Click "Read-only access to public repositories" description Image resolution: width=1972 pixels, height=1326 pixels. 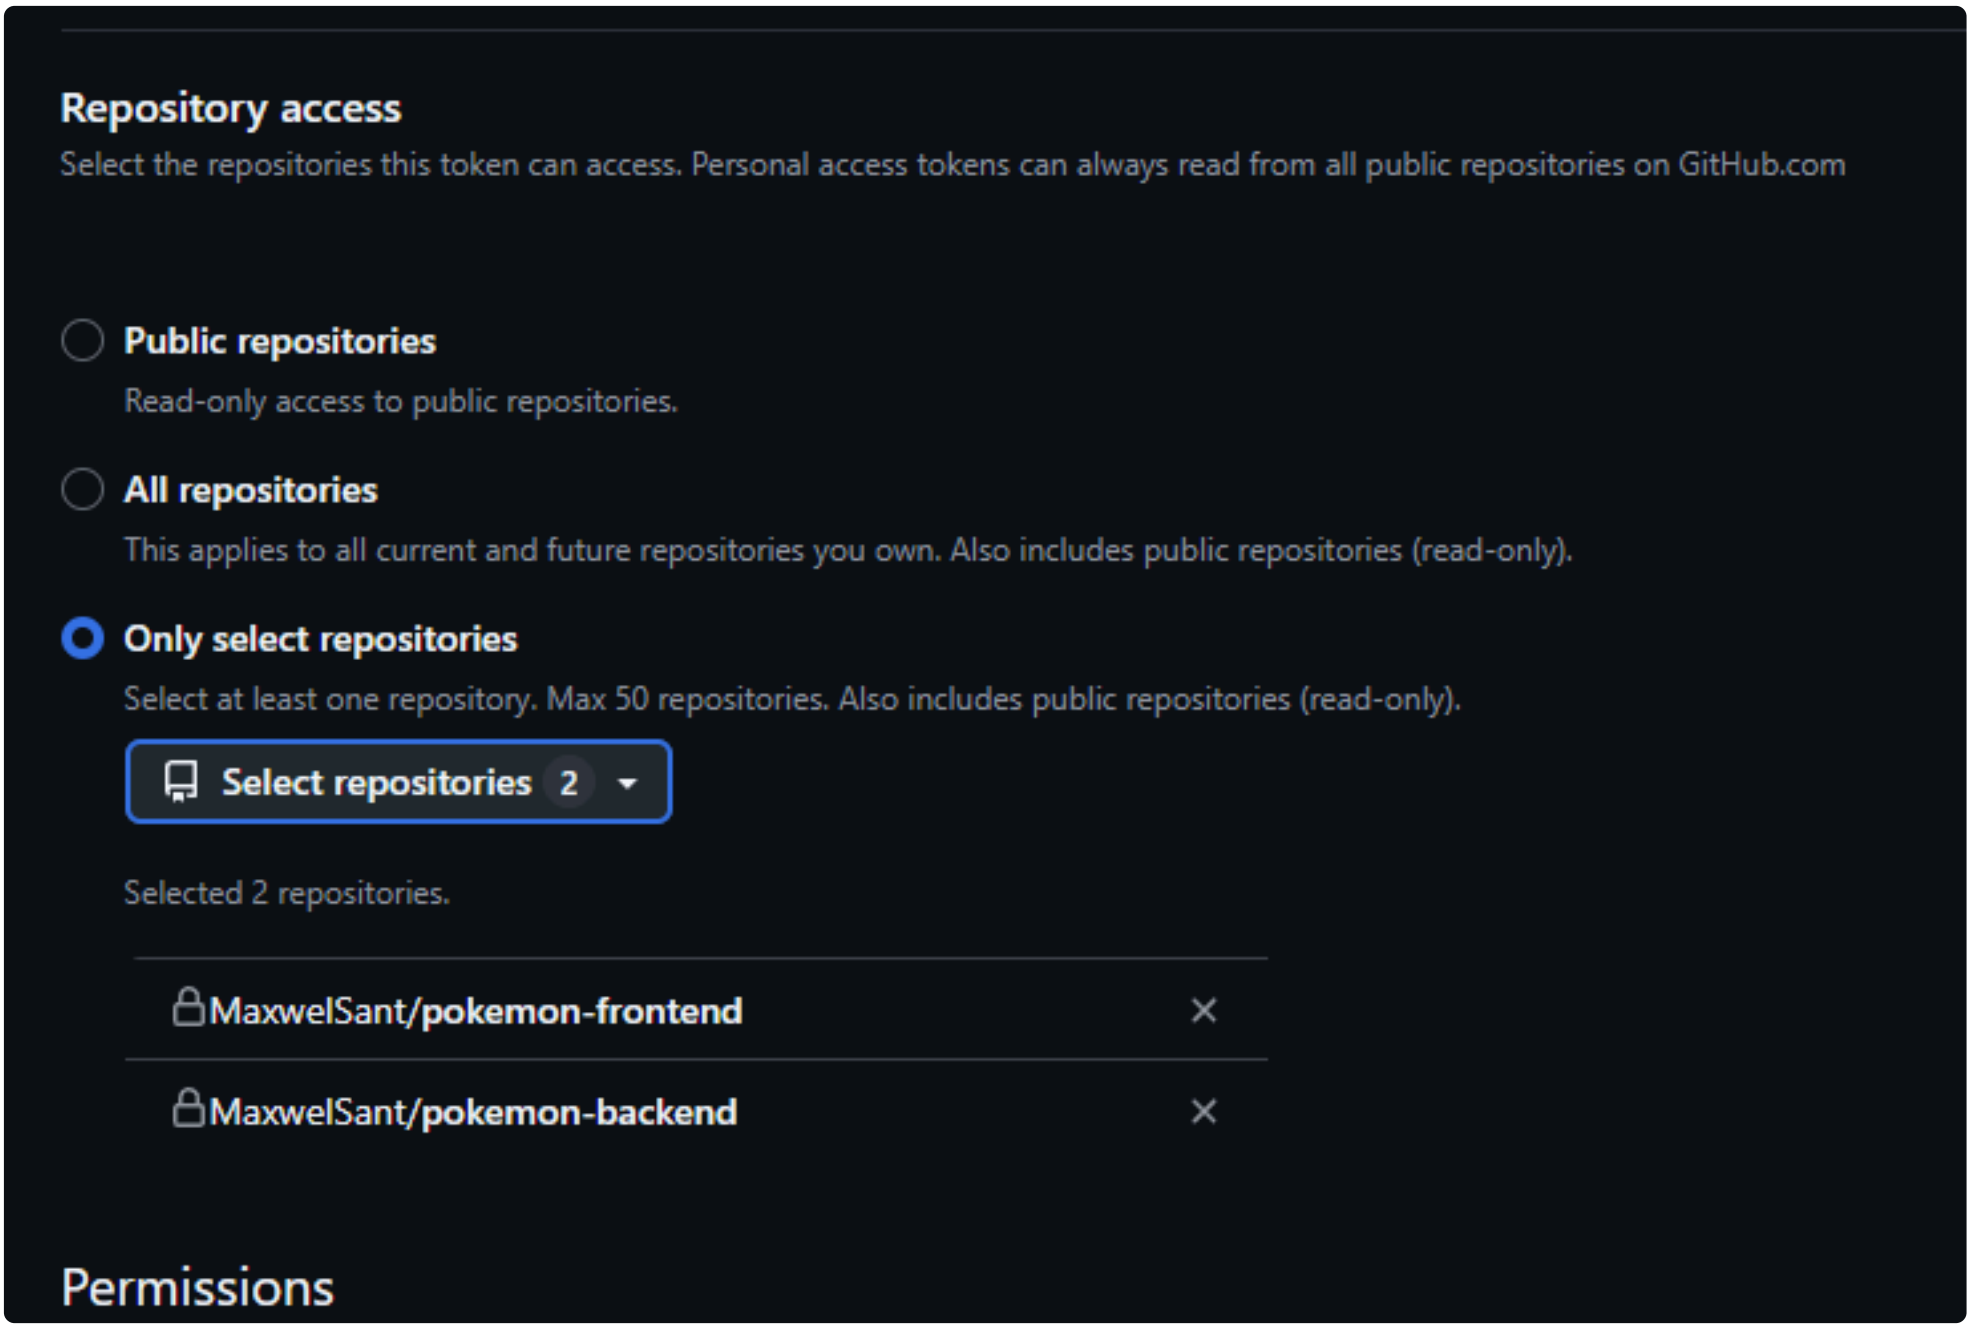pyautogui.click(x=401, y=401)
